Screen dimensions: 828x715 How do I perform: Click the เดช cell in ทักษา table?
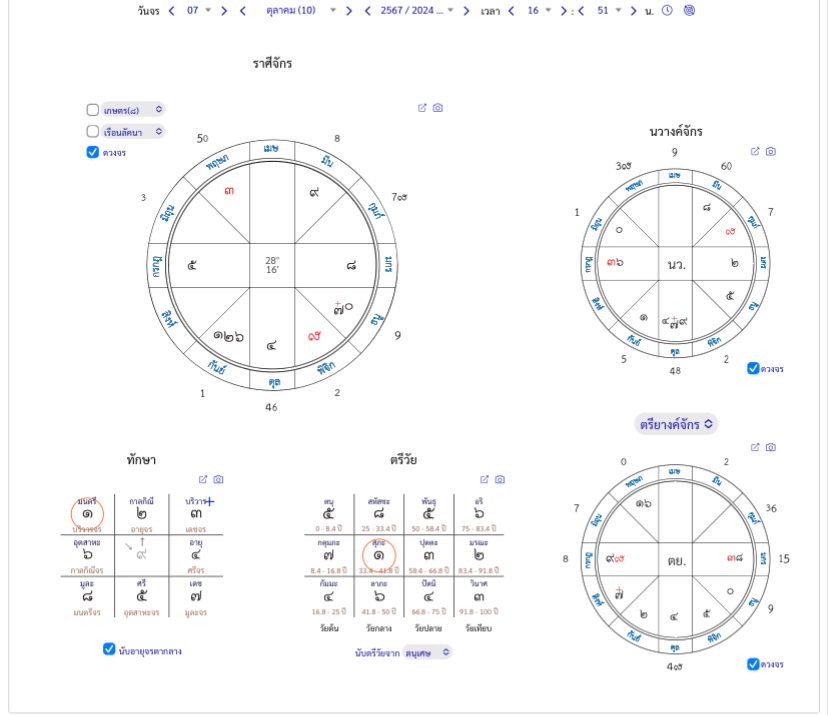pos(196,597)
